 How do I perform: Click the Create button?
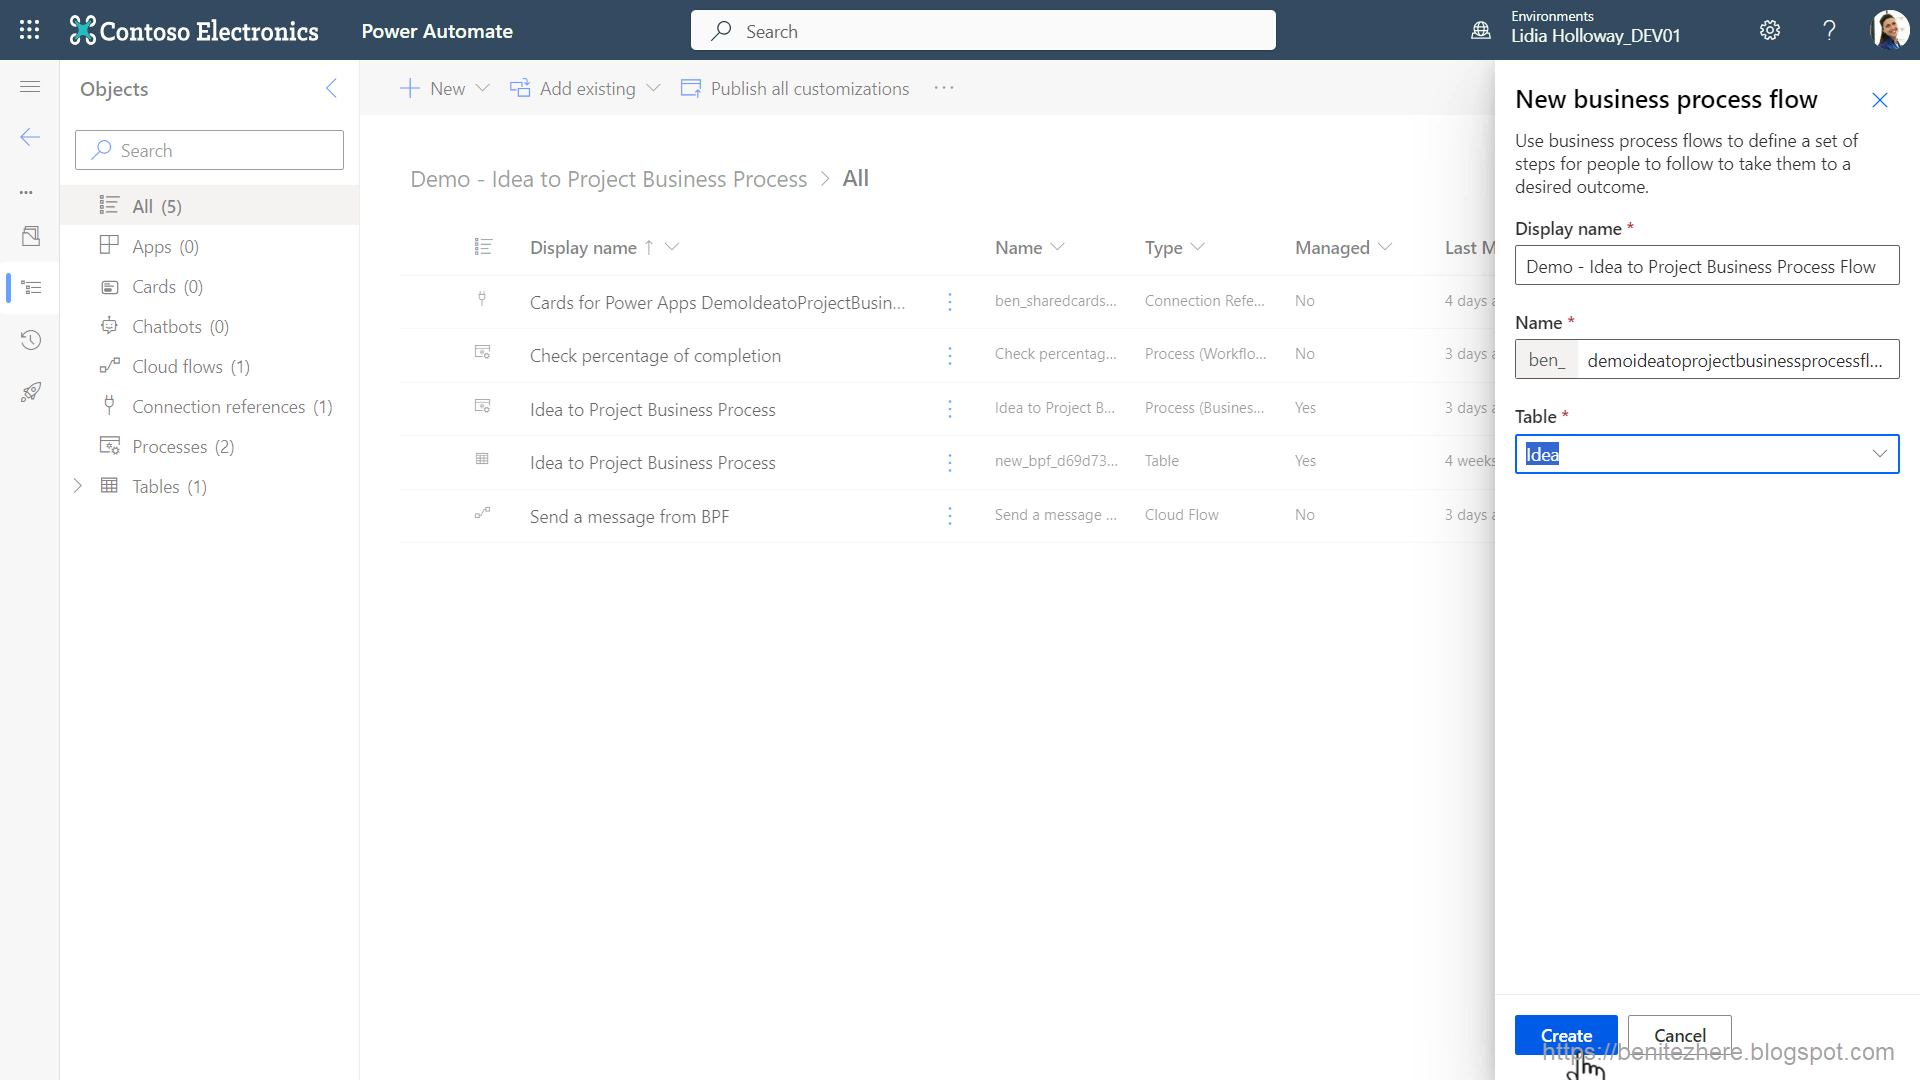[x=1565, y=1035]
